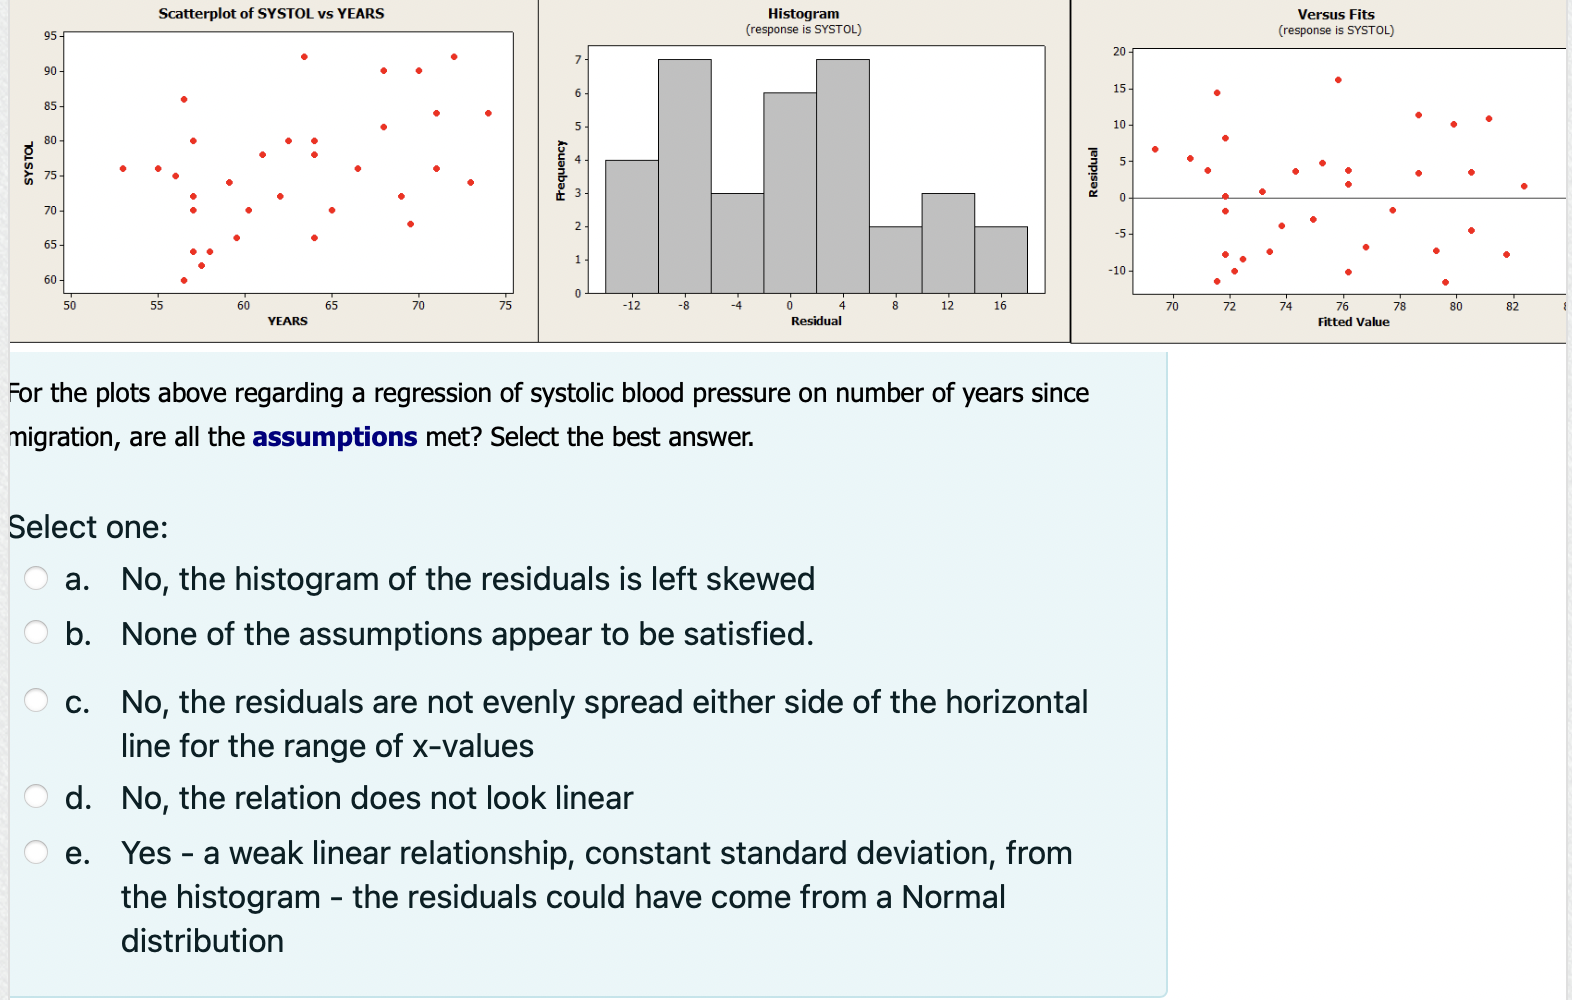Image resolution: width=1572 pixels, height=1000 pixels.
Task: Click the Versus Fits plot title
Action: 1337,13
